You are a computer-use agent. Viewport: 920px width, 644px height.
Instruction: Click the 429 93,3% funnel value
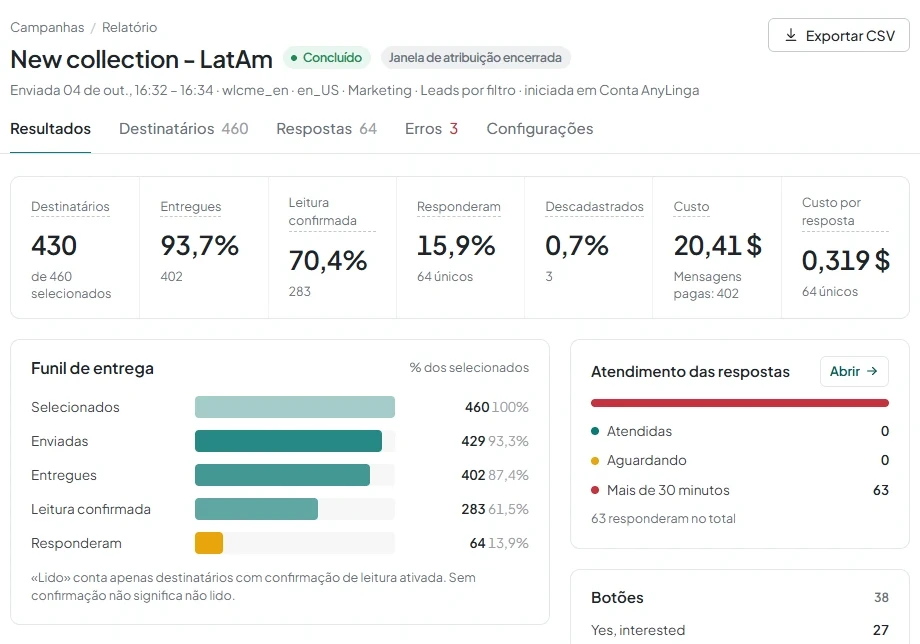tap(495, 441)
